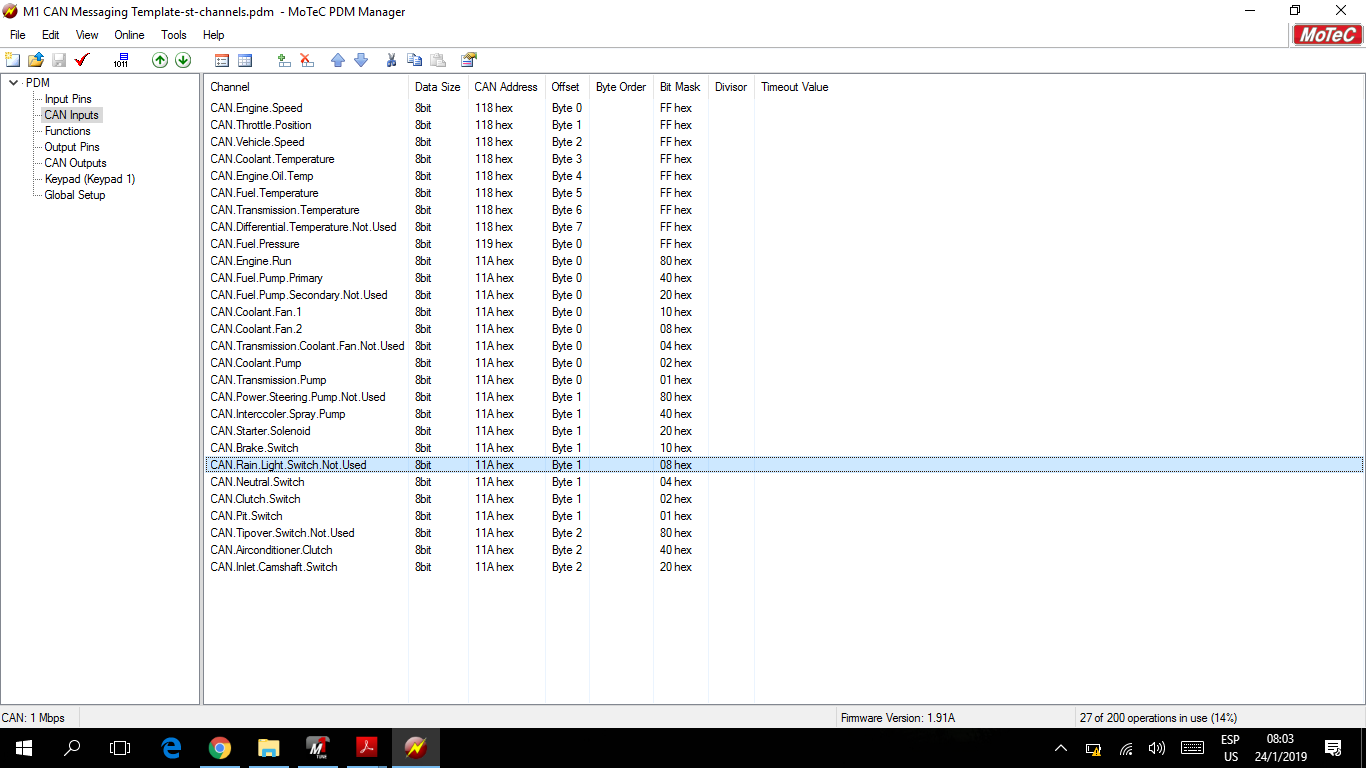The width and height of the screenshot is (1366, 768).
Task: Click the MoTeC logo
Action: pos(1327,34)
